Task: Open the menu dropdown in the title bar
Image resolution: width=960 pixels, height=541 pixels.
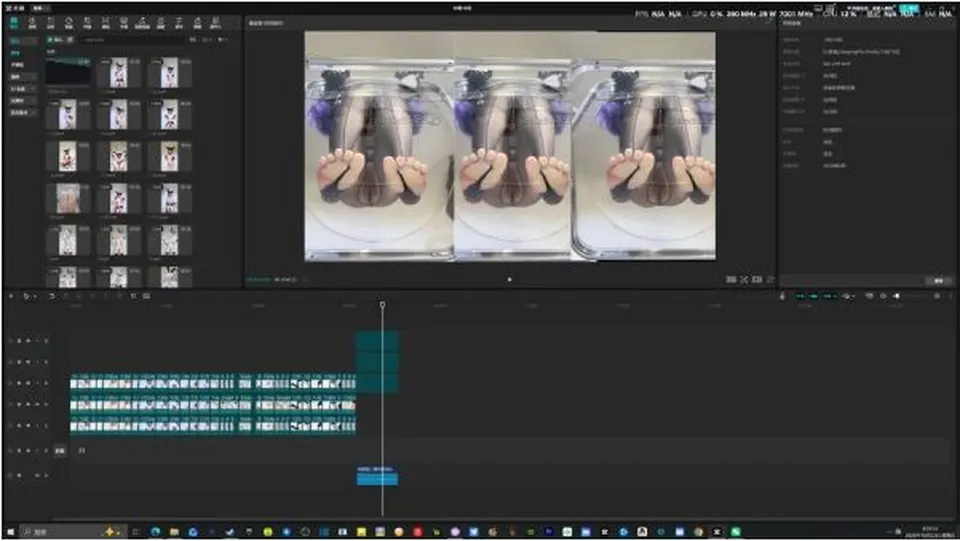Action: coord(40,8)
